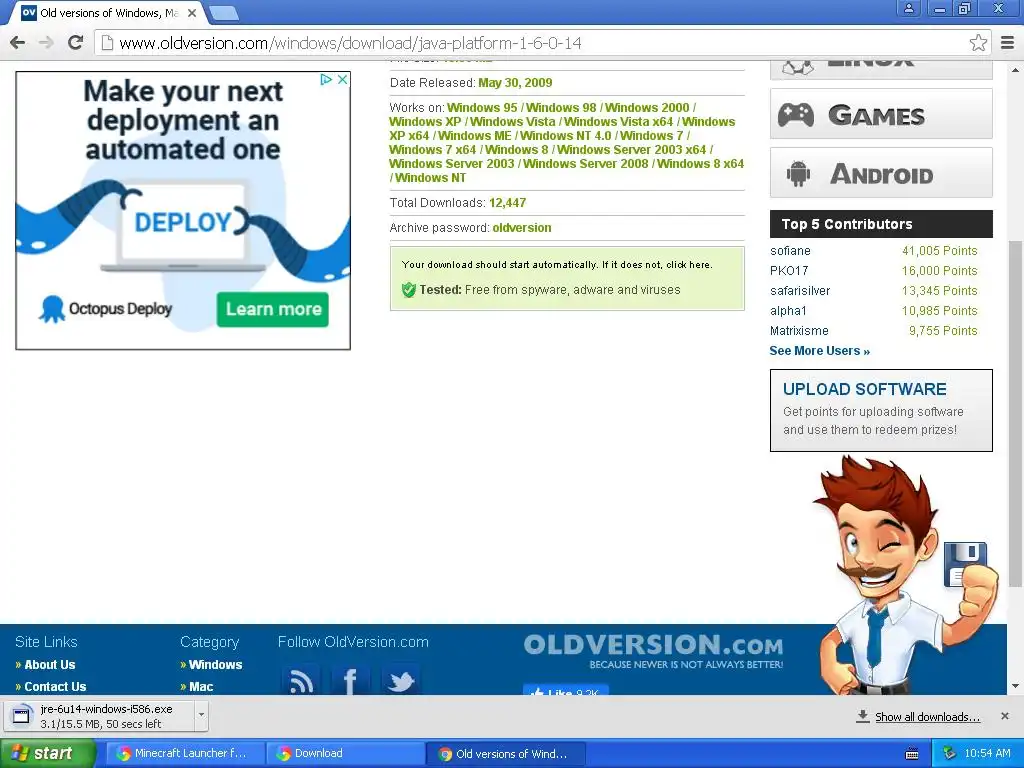The image size is (1024, 768).
Task: Click the vertical scrollbar thumb
Action: click(1016, 413)
